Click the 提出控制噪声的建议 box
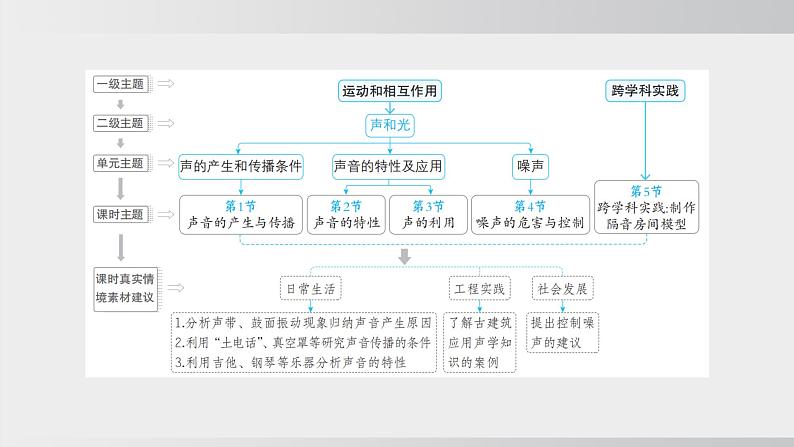Image resolution: width=794 pixels, height=447 pixels. pyautogui.click(x=563, y=333)
